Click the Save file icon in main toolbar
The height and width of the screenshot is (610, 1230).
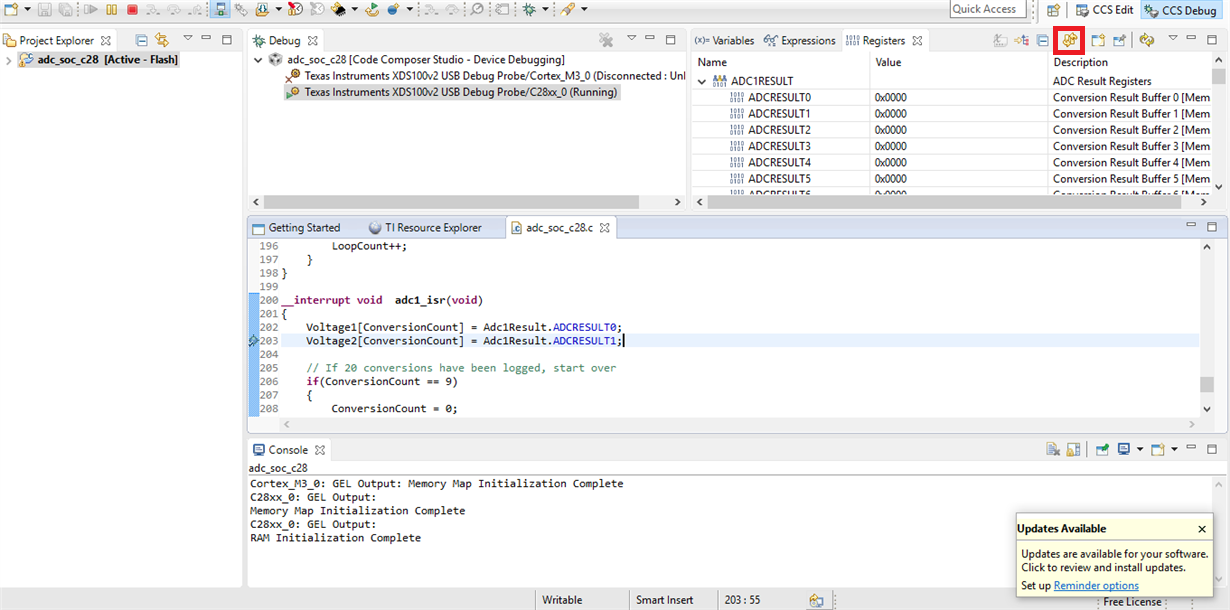click(x=45, y=9)
